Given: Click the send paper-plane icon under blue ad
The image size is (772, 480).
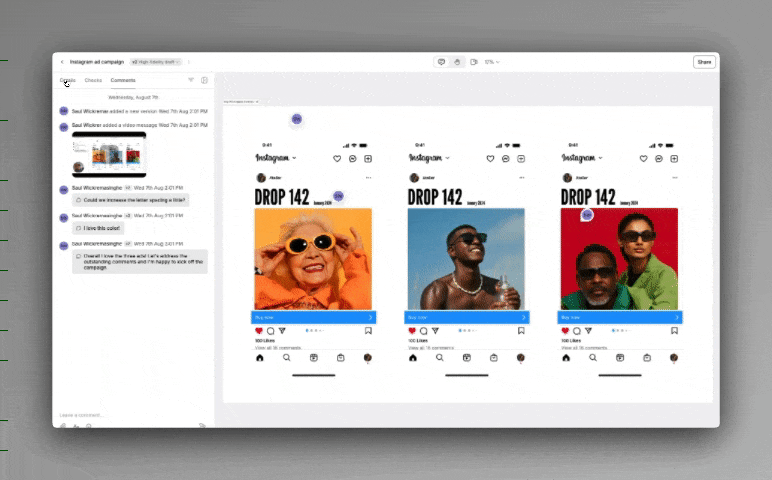Looking at the screenshot, I should (435, 331).
